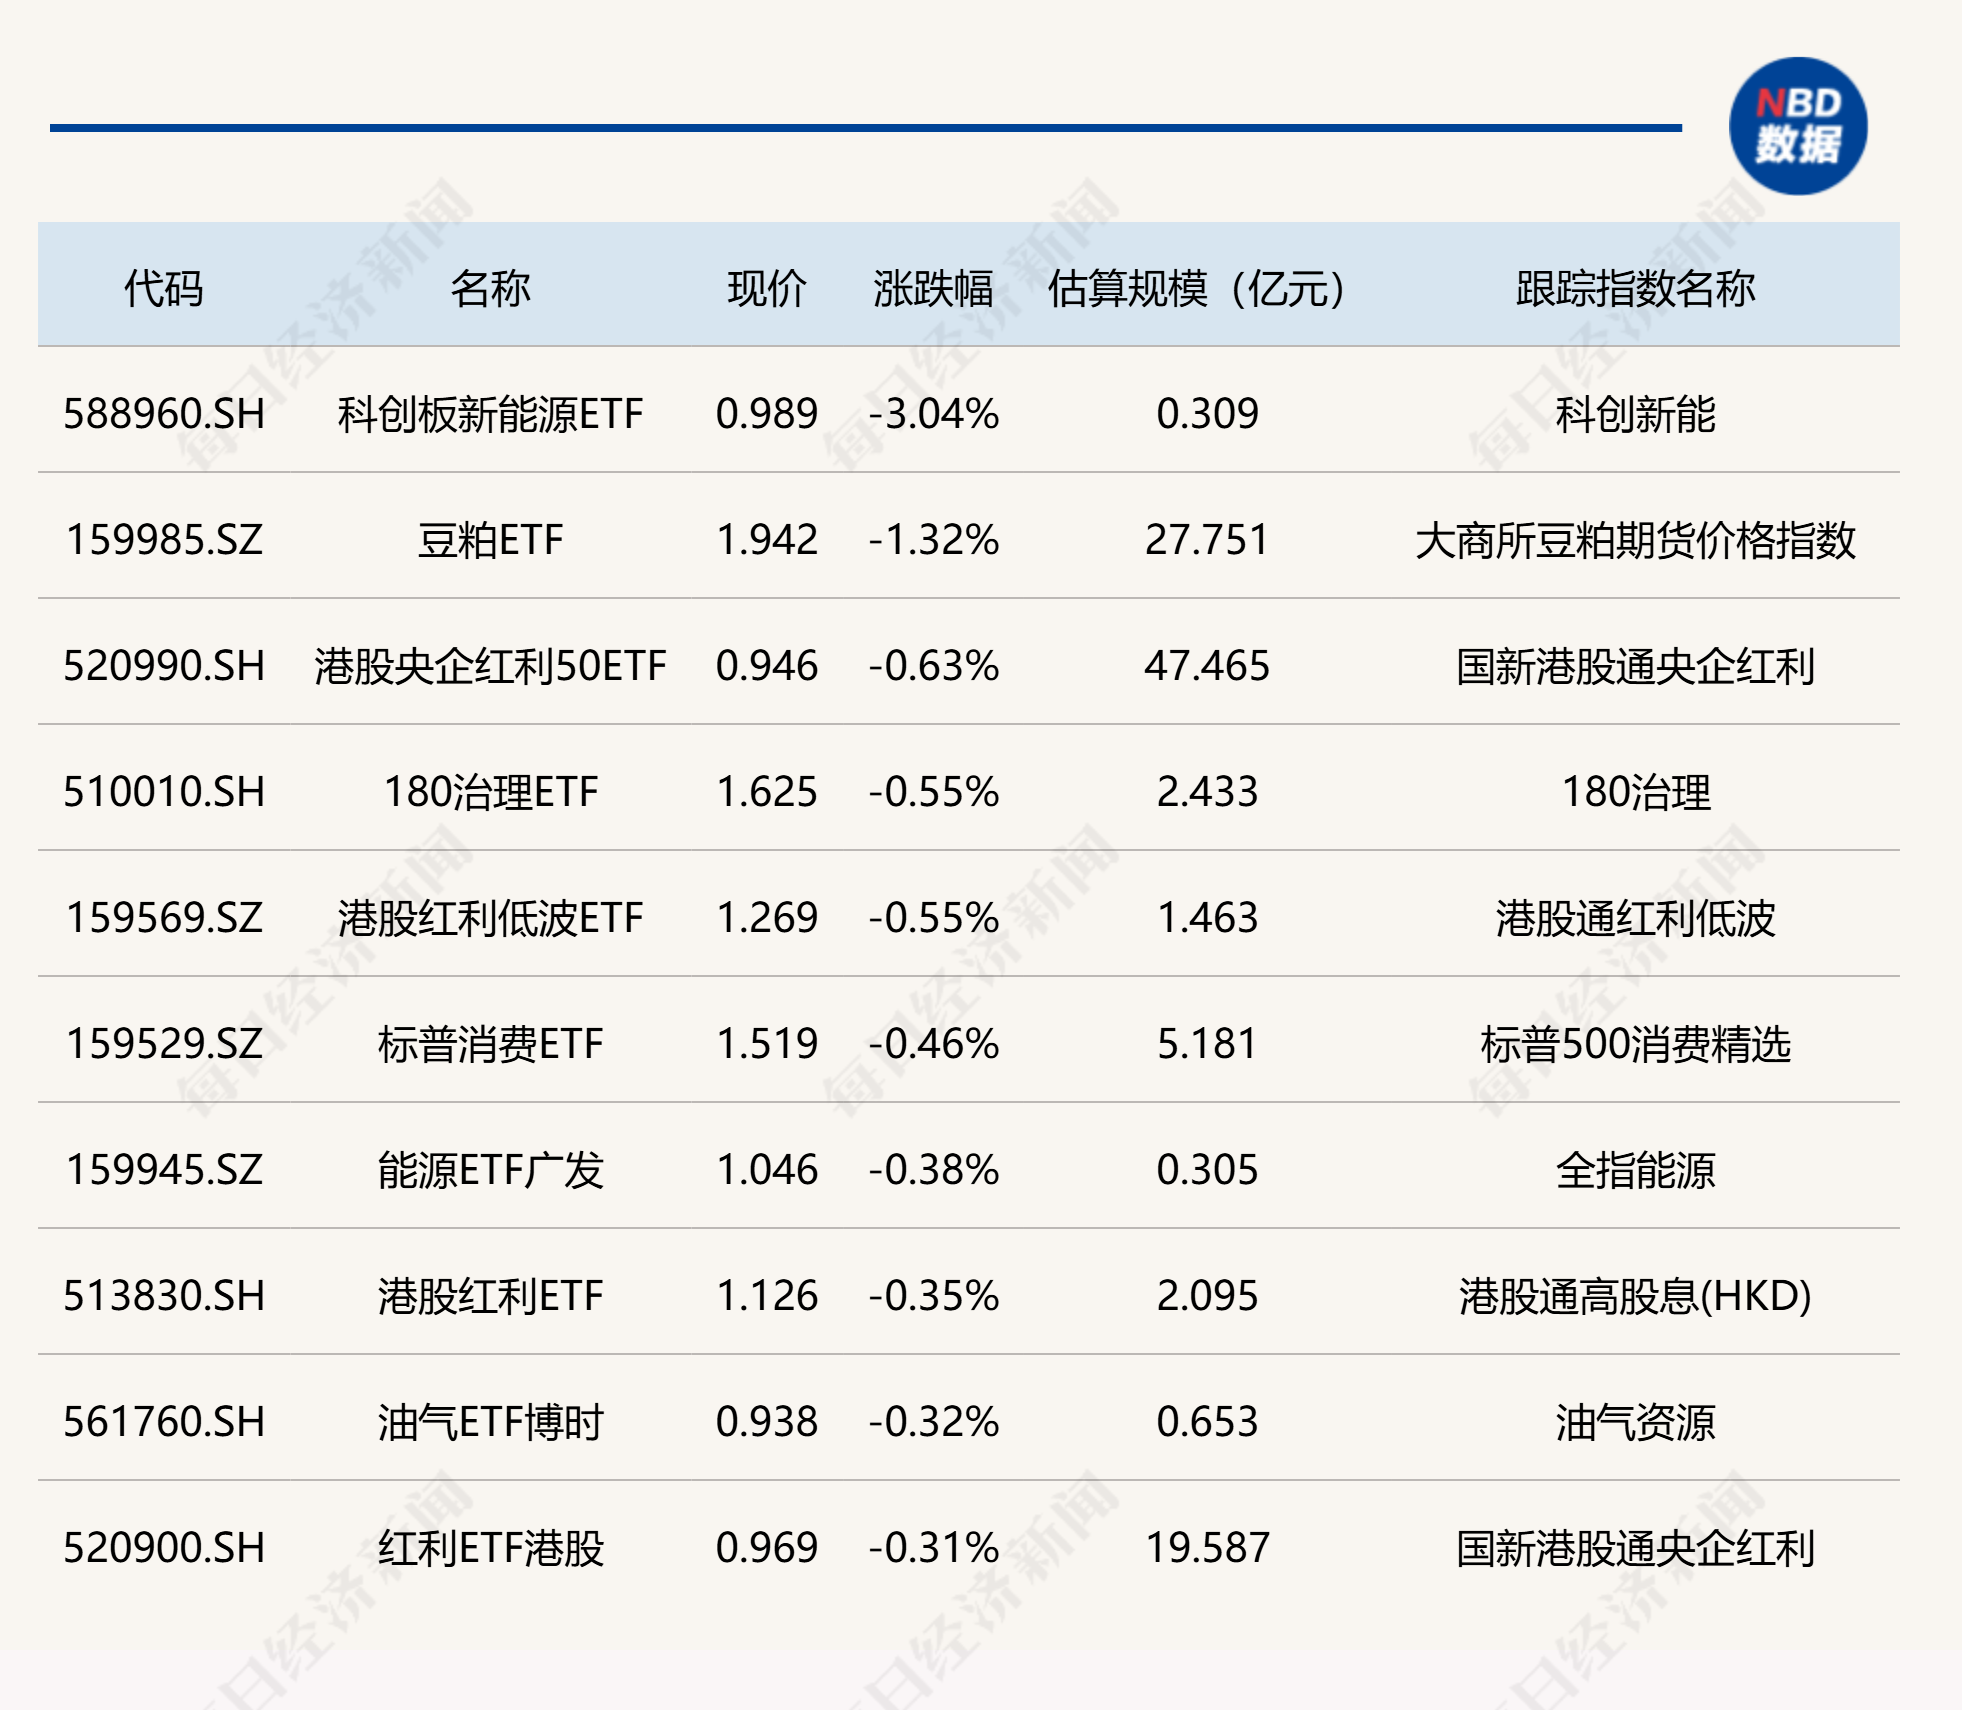Click the 27.751 estimated scale value
Viewport: 1962px width, 1710px height.
click(x=1206, y=540)
